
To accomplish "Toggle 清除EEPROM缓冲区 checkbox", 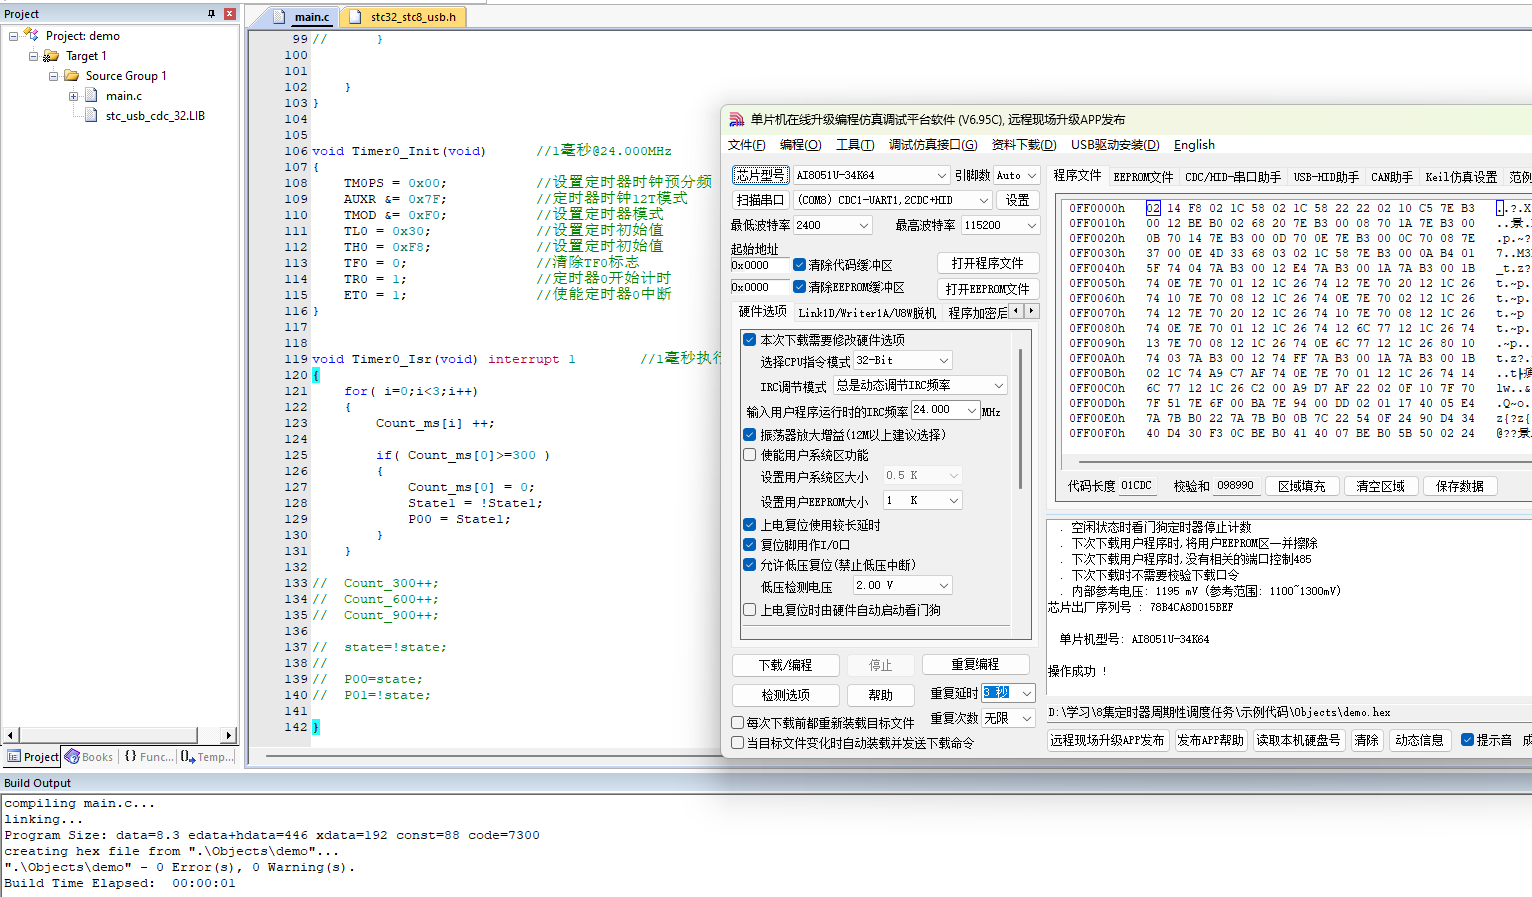I will (x=799, y=287).
